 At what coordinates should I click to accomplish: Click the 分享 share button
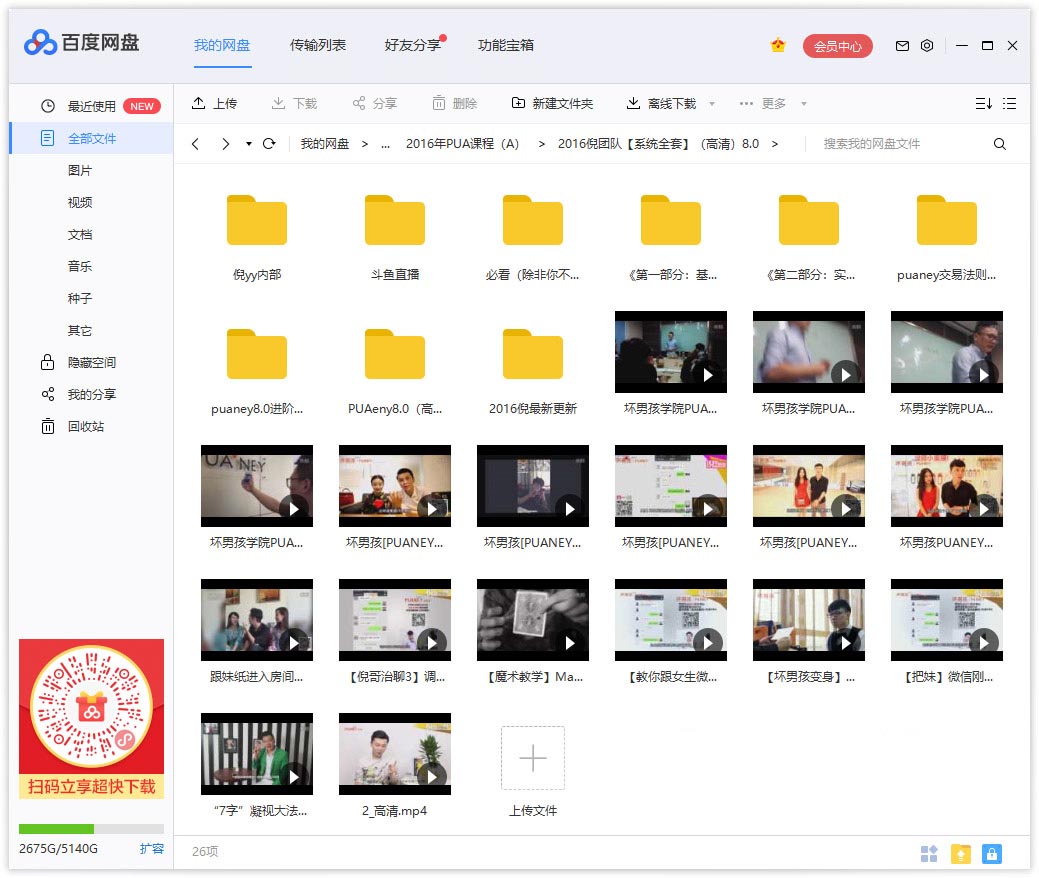coord(374,103)
